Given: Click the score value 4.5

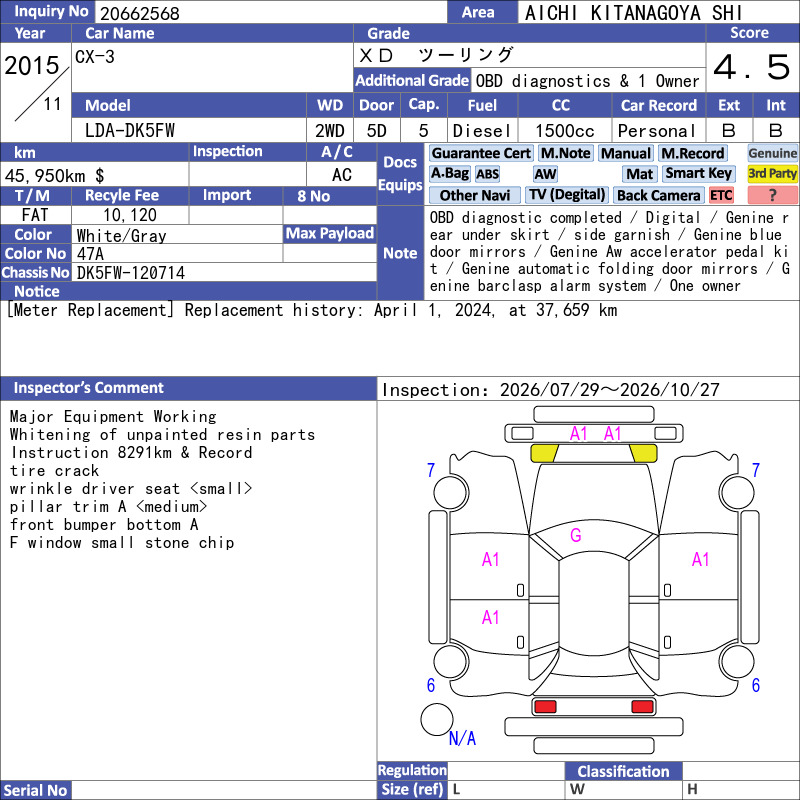Looking at the screenshot, I should (x=752, y=67).
